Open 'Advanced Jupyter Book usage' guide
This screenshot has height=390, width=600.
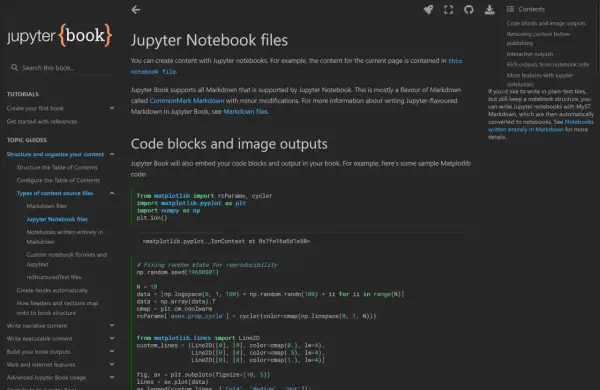click(46, 377)
